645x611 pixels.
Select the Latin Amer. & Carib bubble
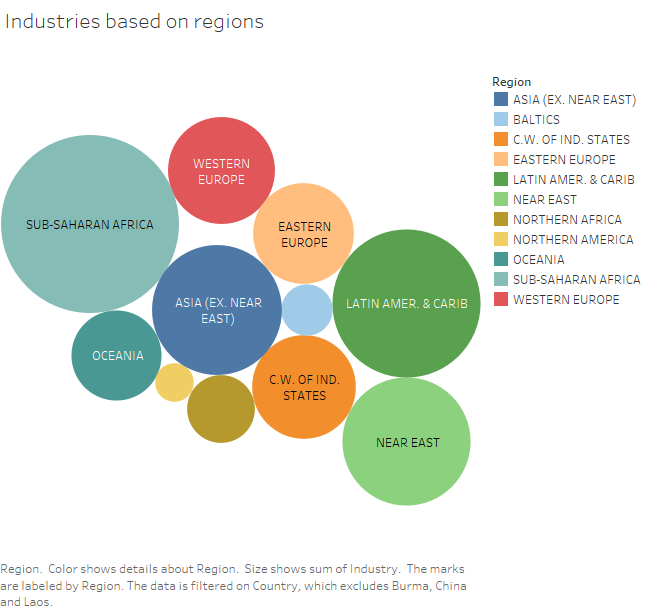click(407, 303)
